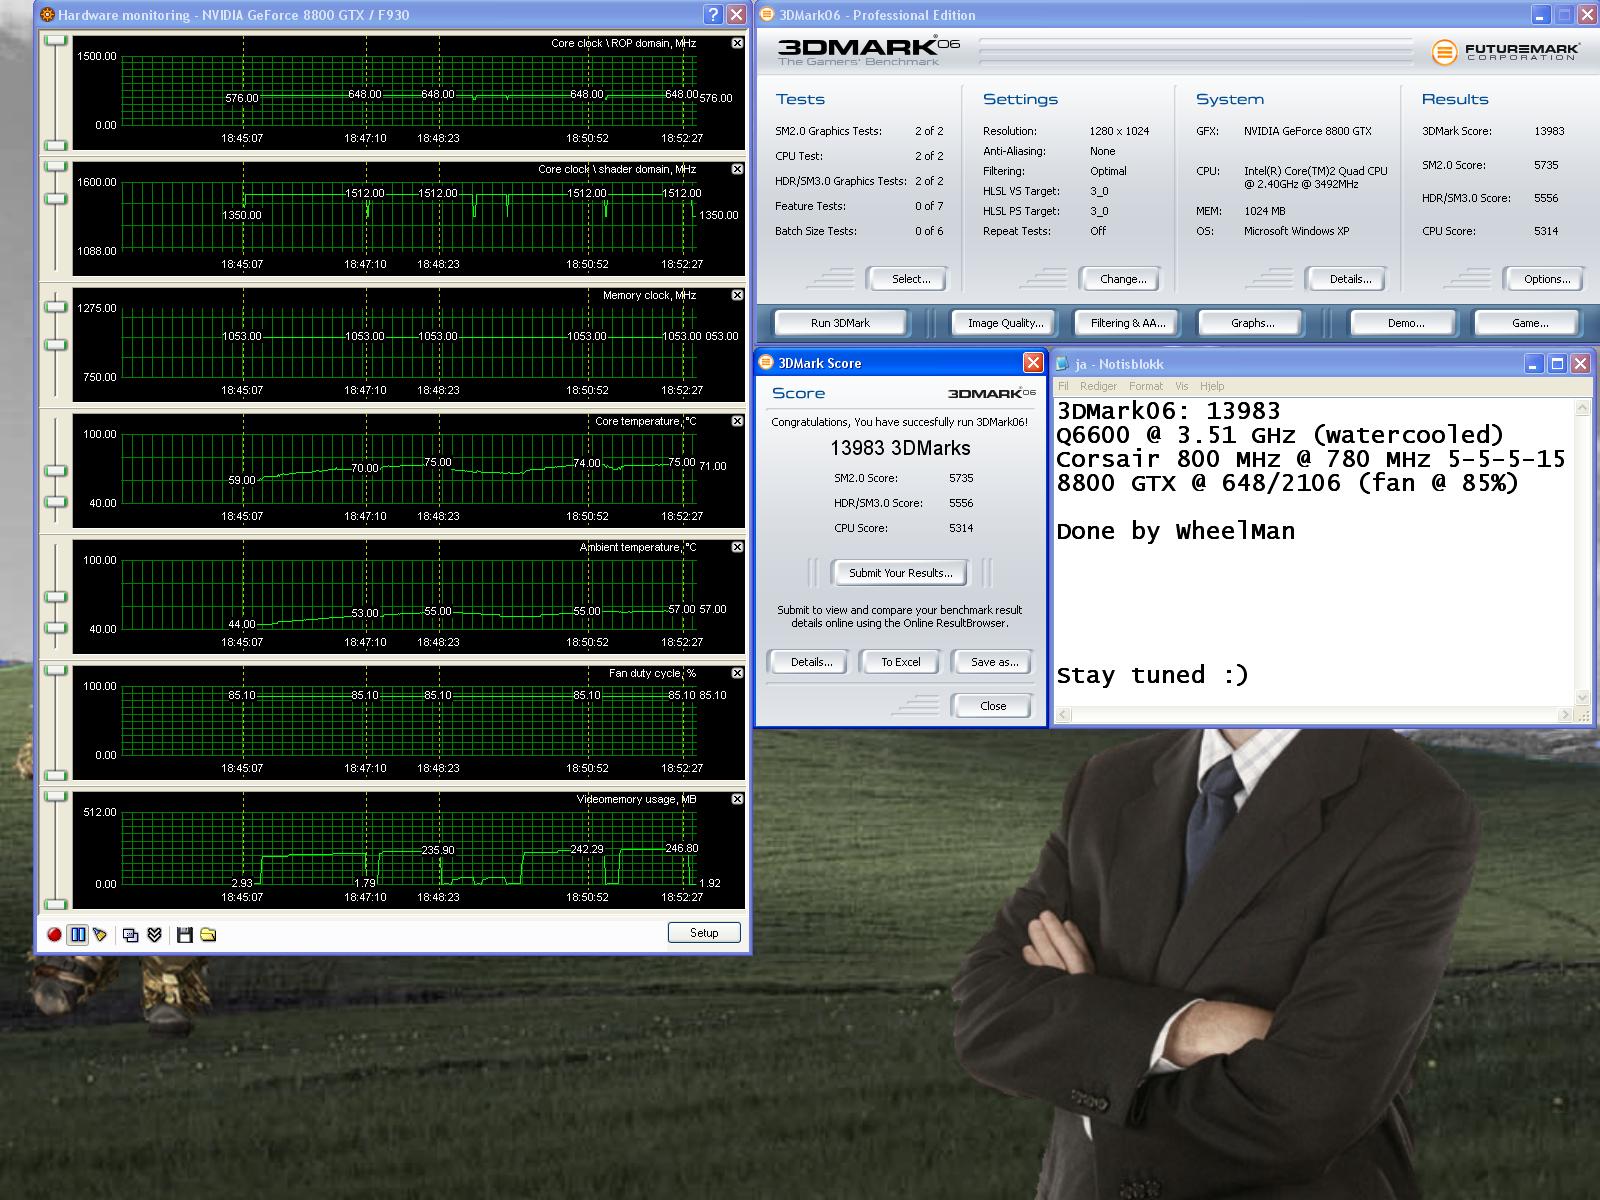Click 'Corsair 800 MHz @ 780 MHz 5-5-5-15' line
The image size is (1600, 1200).
click(x=1311, y=459)
